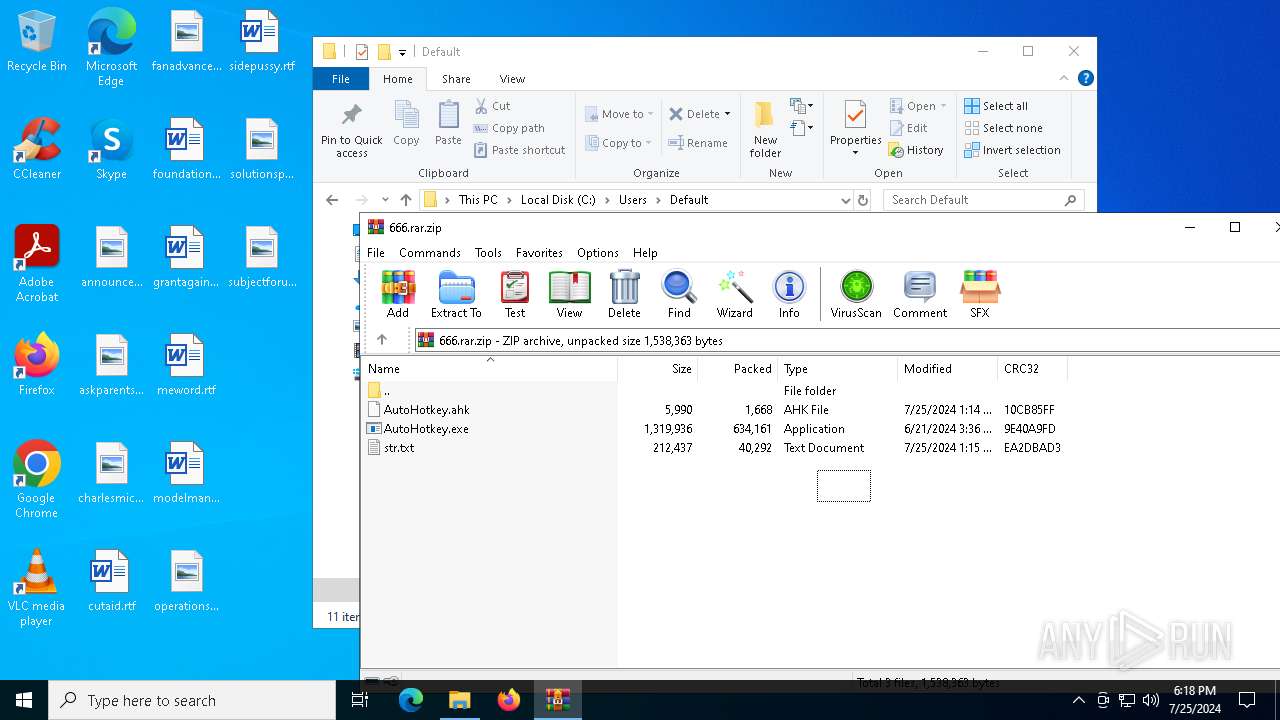The image size is (1280, 720).
Task: Click Paste in Explorer ribbon
Action: click(448, 124)
